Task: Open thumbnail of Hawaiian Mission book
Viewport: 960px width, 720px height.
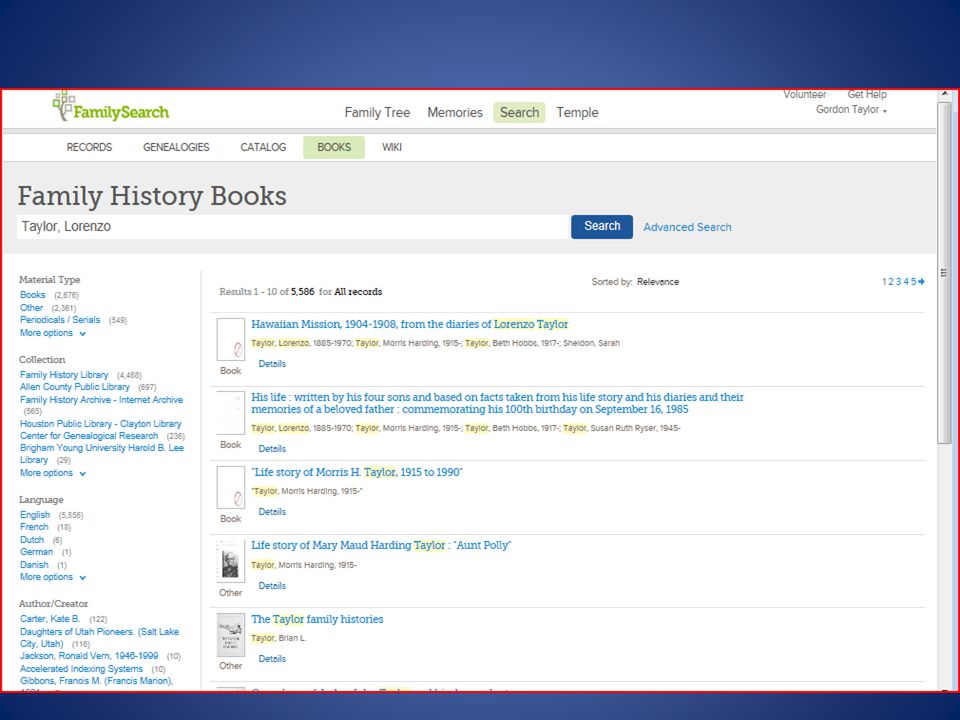Action: (231, 339)
